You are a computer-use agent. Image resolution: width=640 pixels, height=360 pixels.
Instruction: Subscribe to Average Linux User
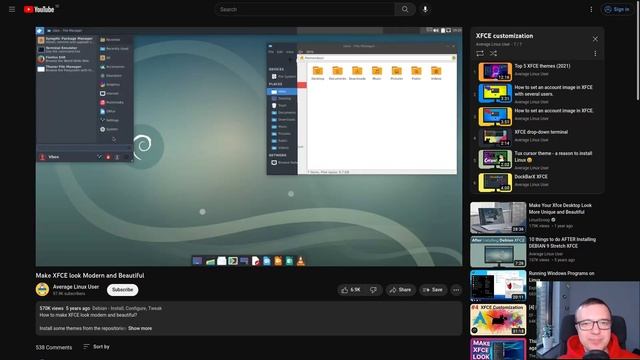pyautogui.click(x=122, y=289)
